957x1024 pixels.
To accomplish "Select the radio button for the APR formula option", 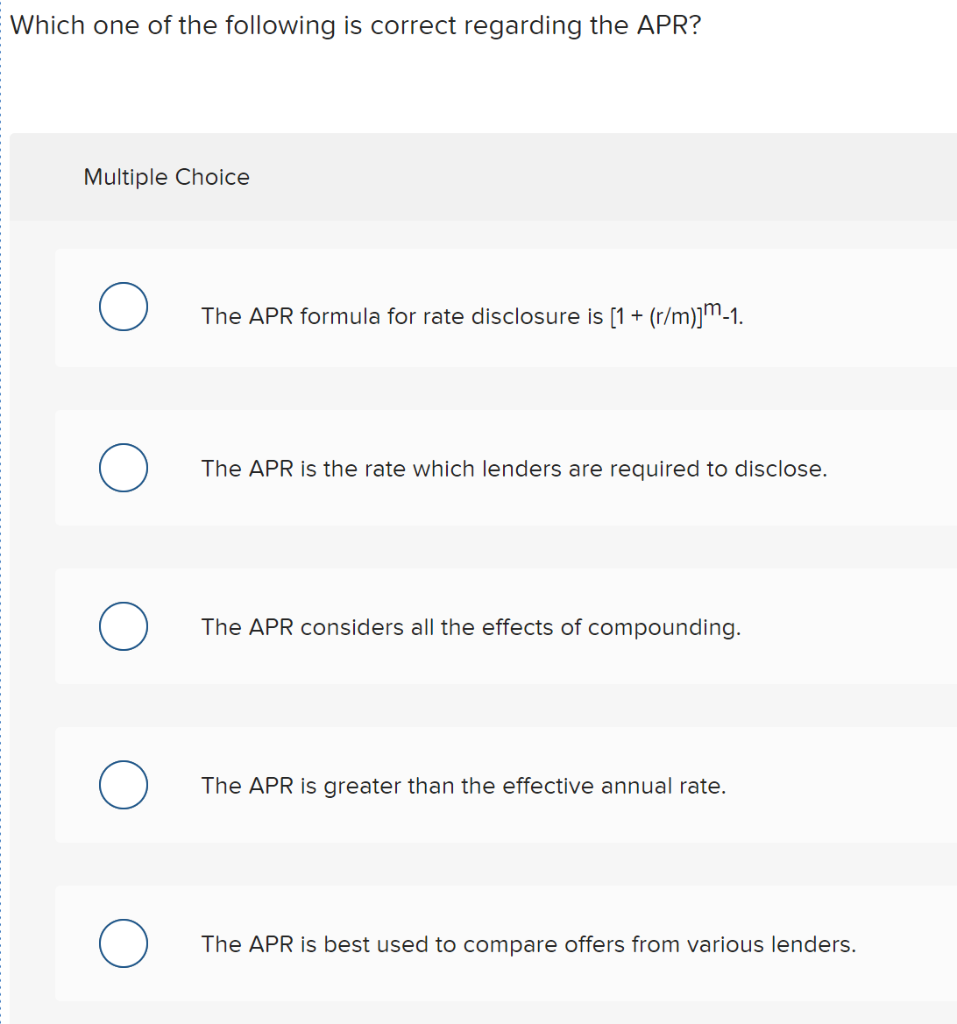I will pyautogui.click(x=123, y=307).
